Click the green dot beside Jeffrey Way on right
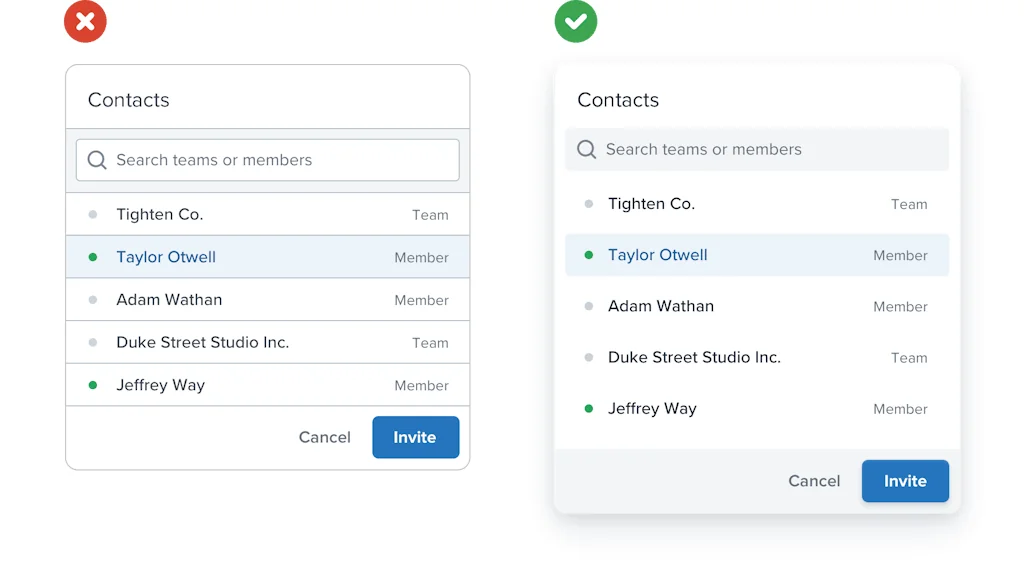Viewport: 1024px width, 576px height. click(x=588, y=408)
